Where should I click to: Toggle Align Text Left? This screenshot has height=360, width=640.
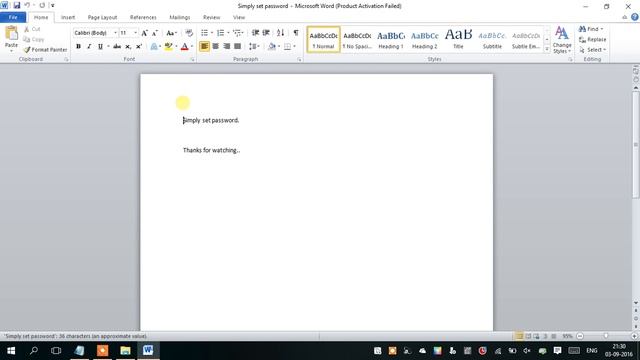(x=204, y=47)
